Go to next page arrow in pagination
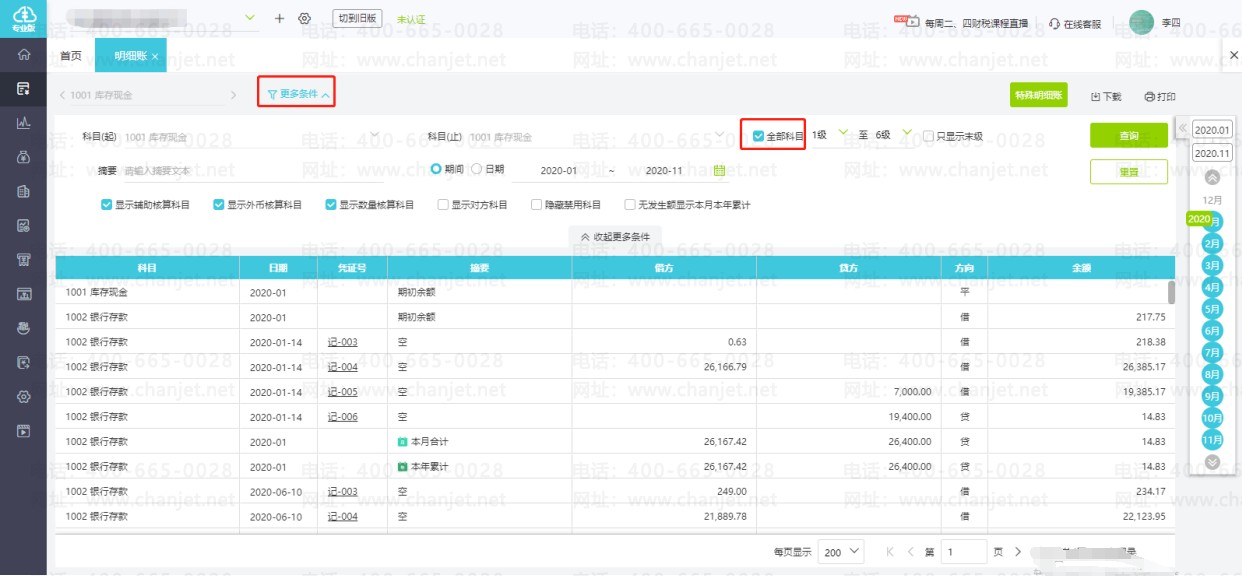 click(x=1018, y=552)
